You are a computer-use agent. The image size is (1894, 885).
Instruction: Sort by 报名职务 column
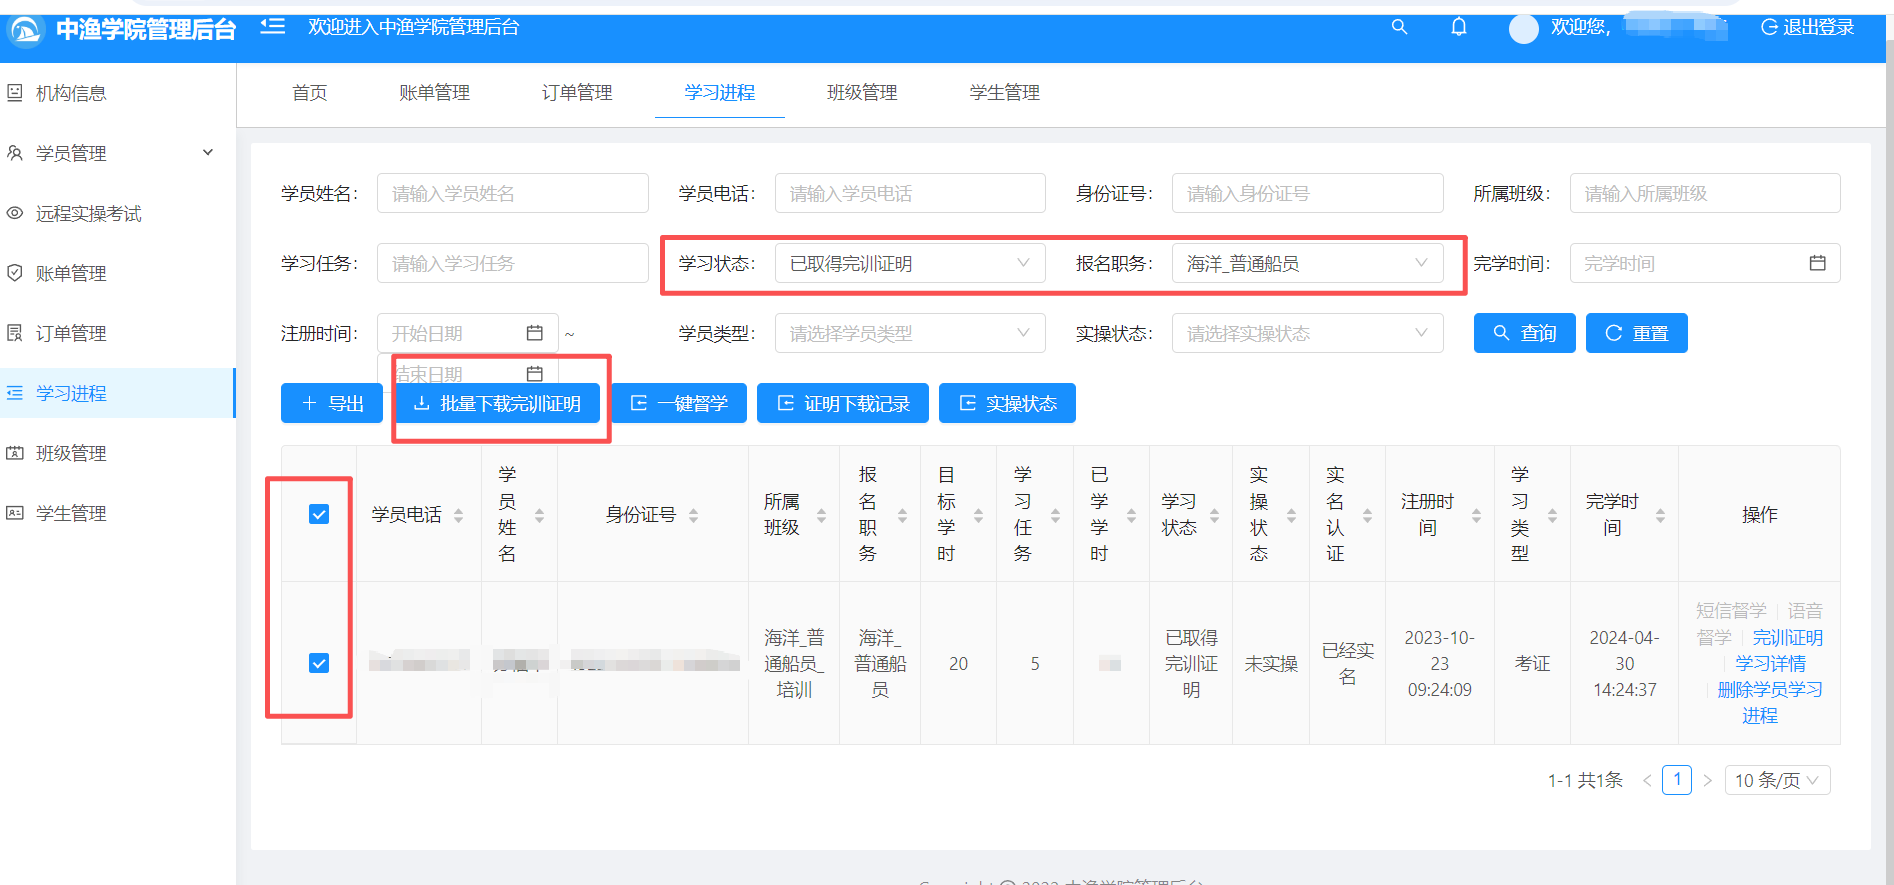(903, 515)
